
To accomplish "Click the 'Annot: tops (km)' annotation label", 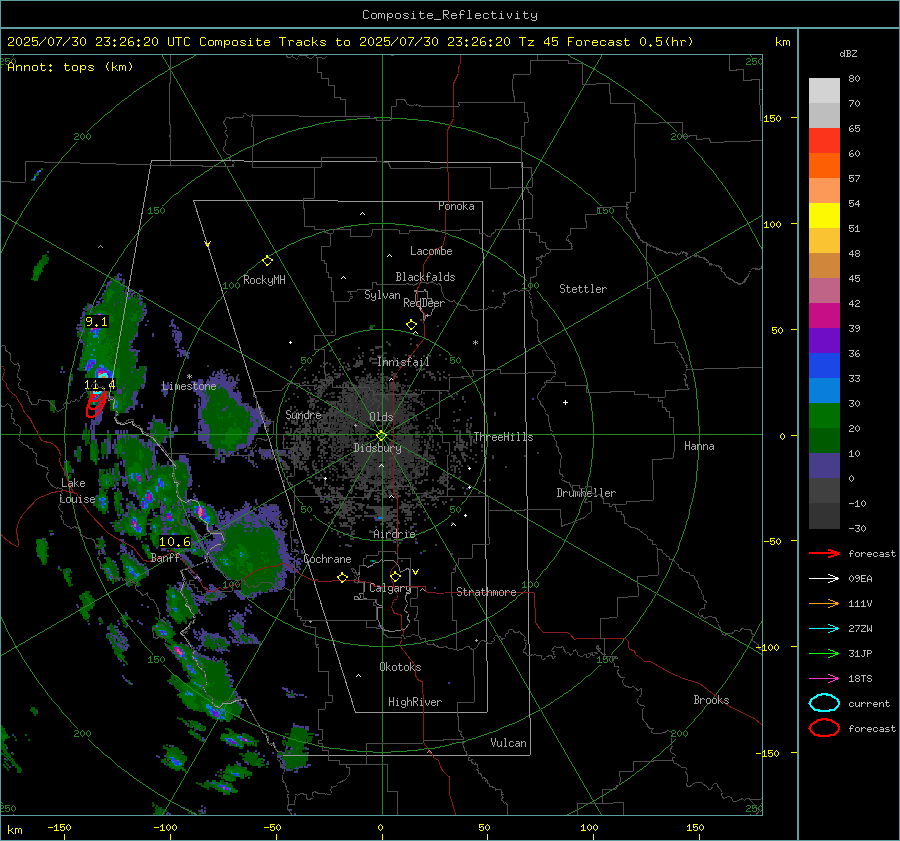I will 70,67.
